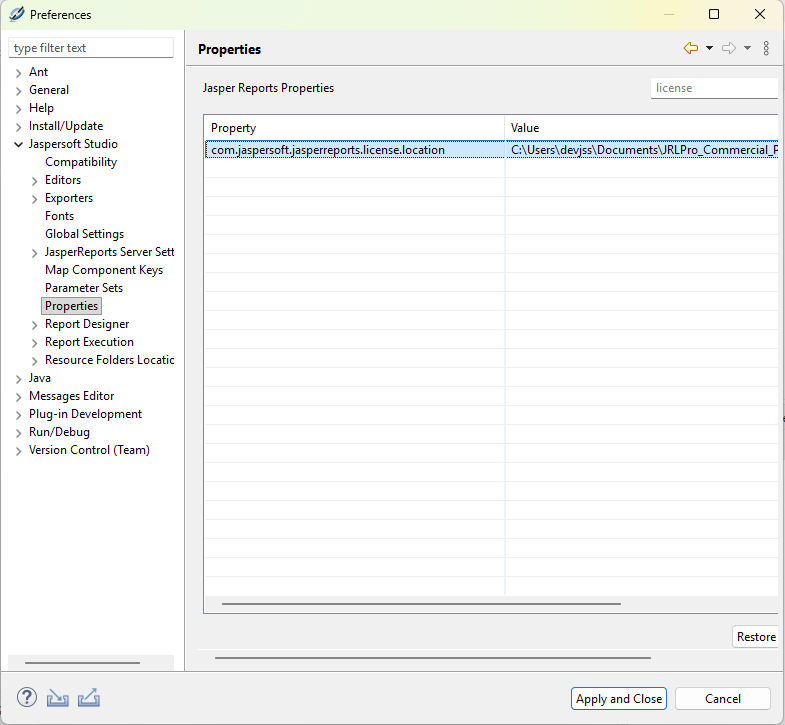Focus the type filter text field
785x725 pixels.
click(91, 48)
